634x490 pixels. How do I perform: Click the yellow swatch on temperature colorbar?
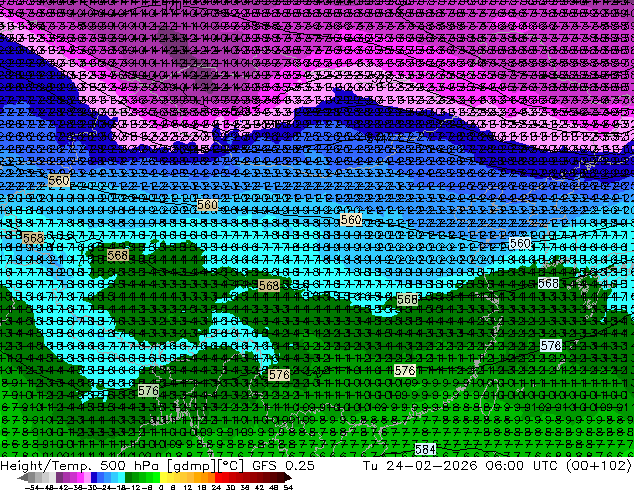[x=163, y=477]
